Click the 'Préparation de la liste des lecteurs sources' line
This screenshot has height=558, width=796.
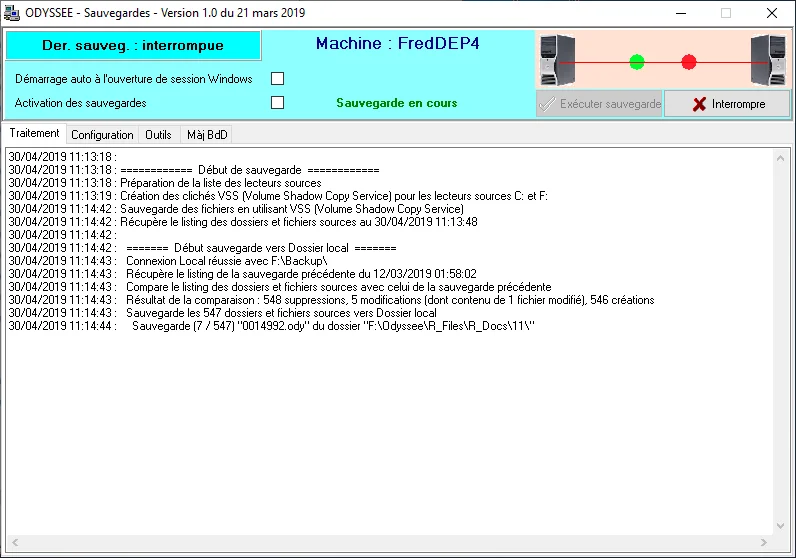165,183
